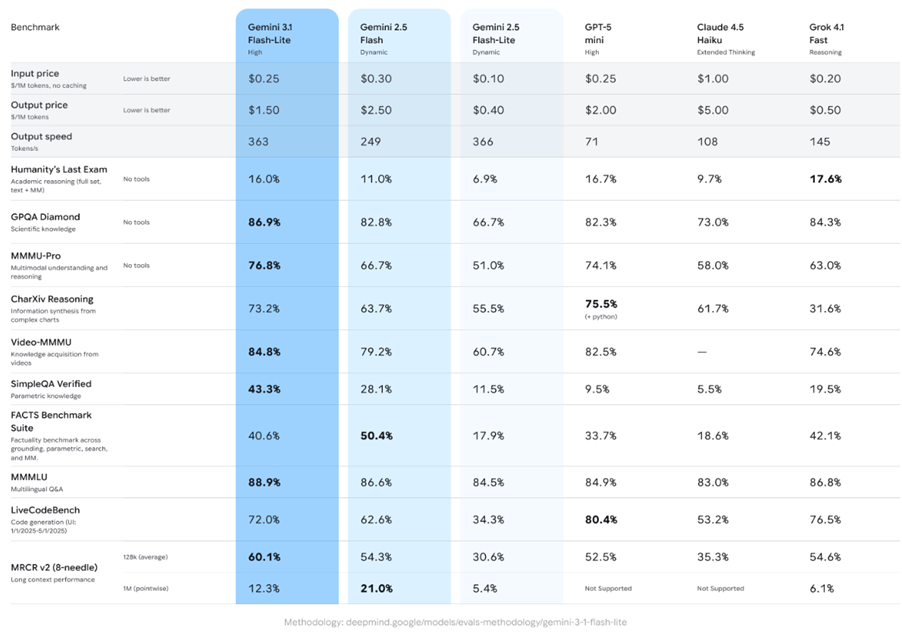The image size is (902, 642).
Task: Click the 86.9% GPQA Diamond score
Action: pos(265,222)
